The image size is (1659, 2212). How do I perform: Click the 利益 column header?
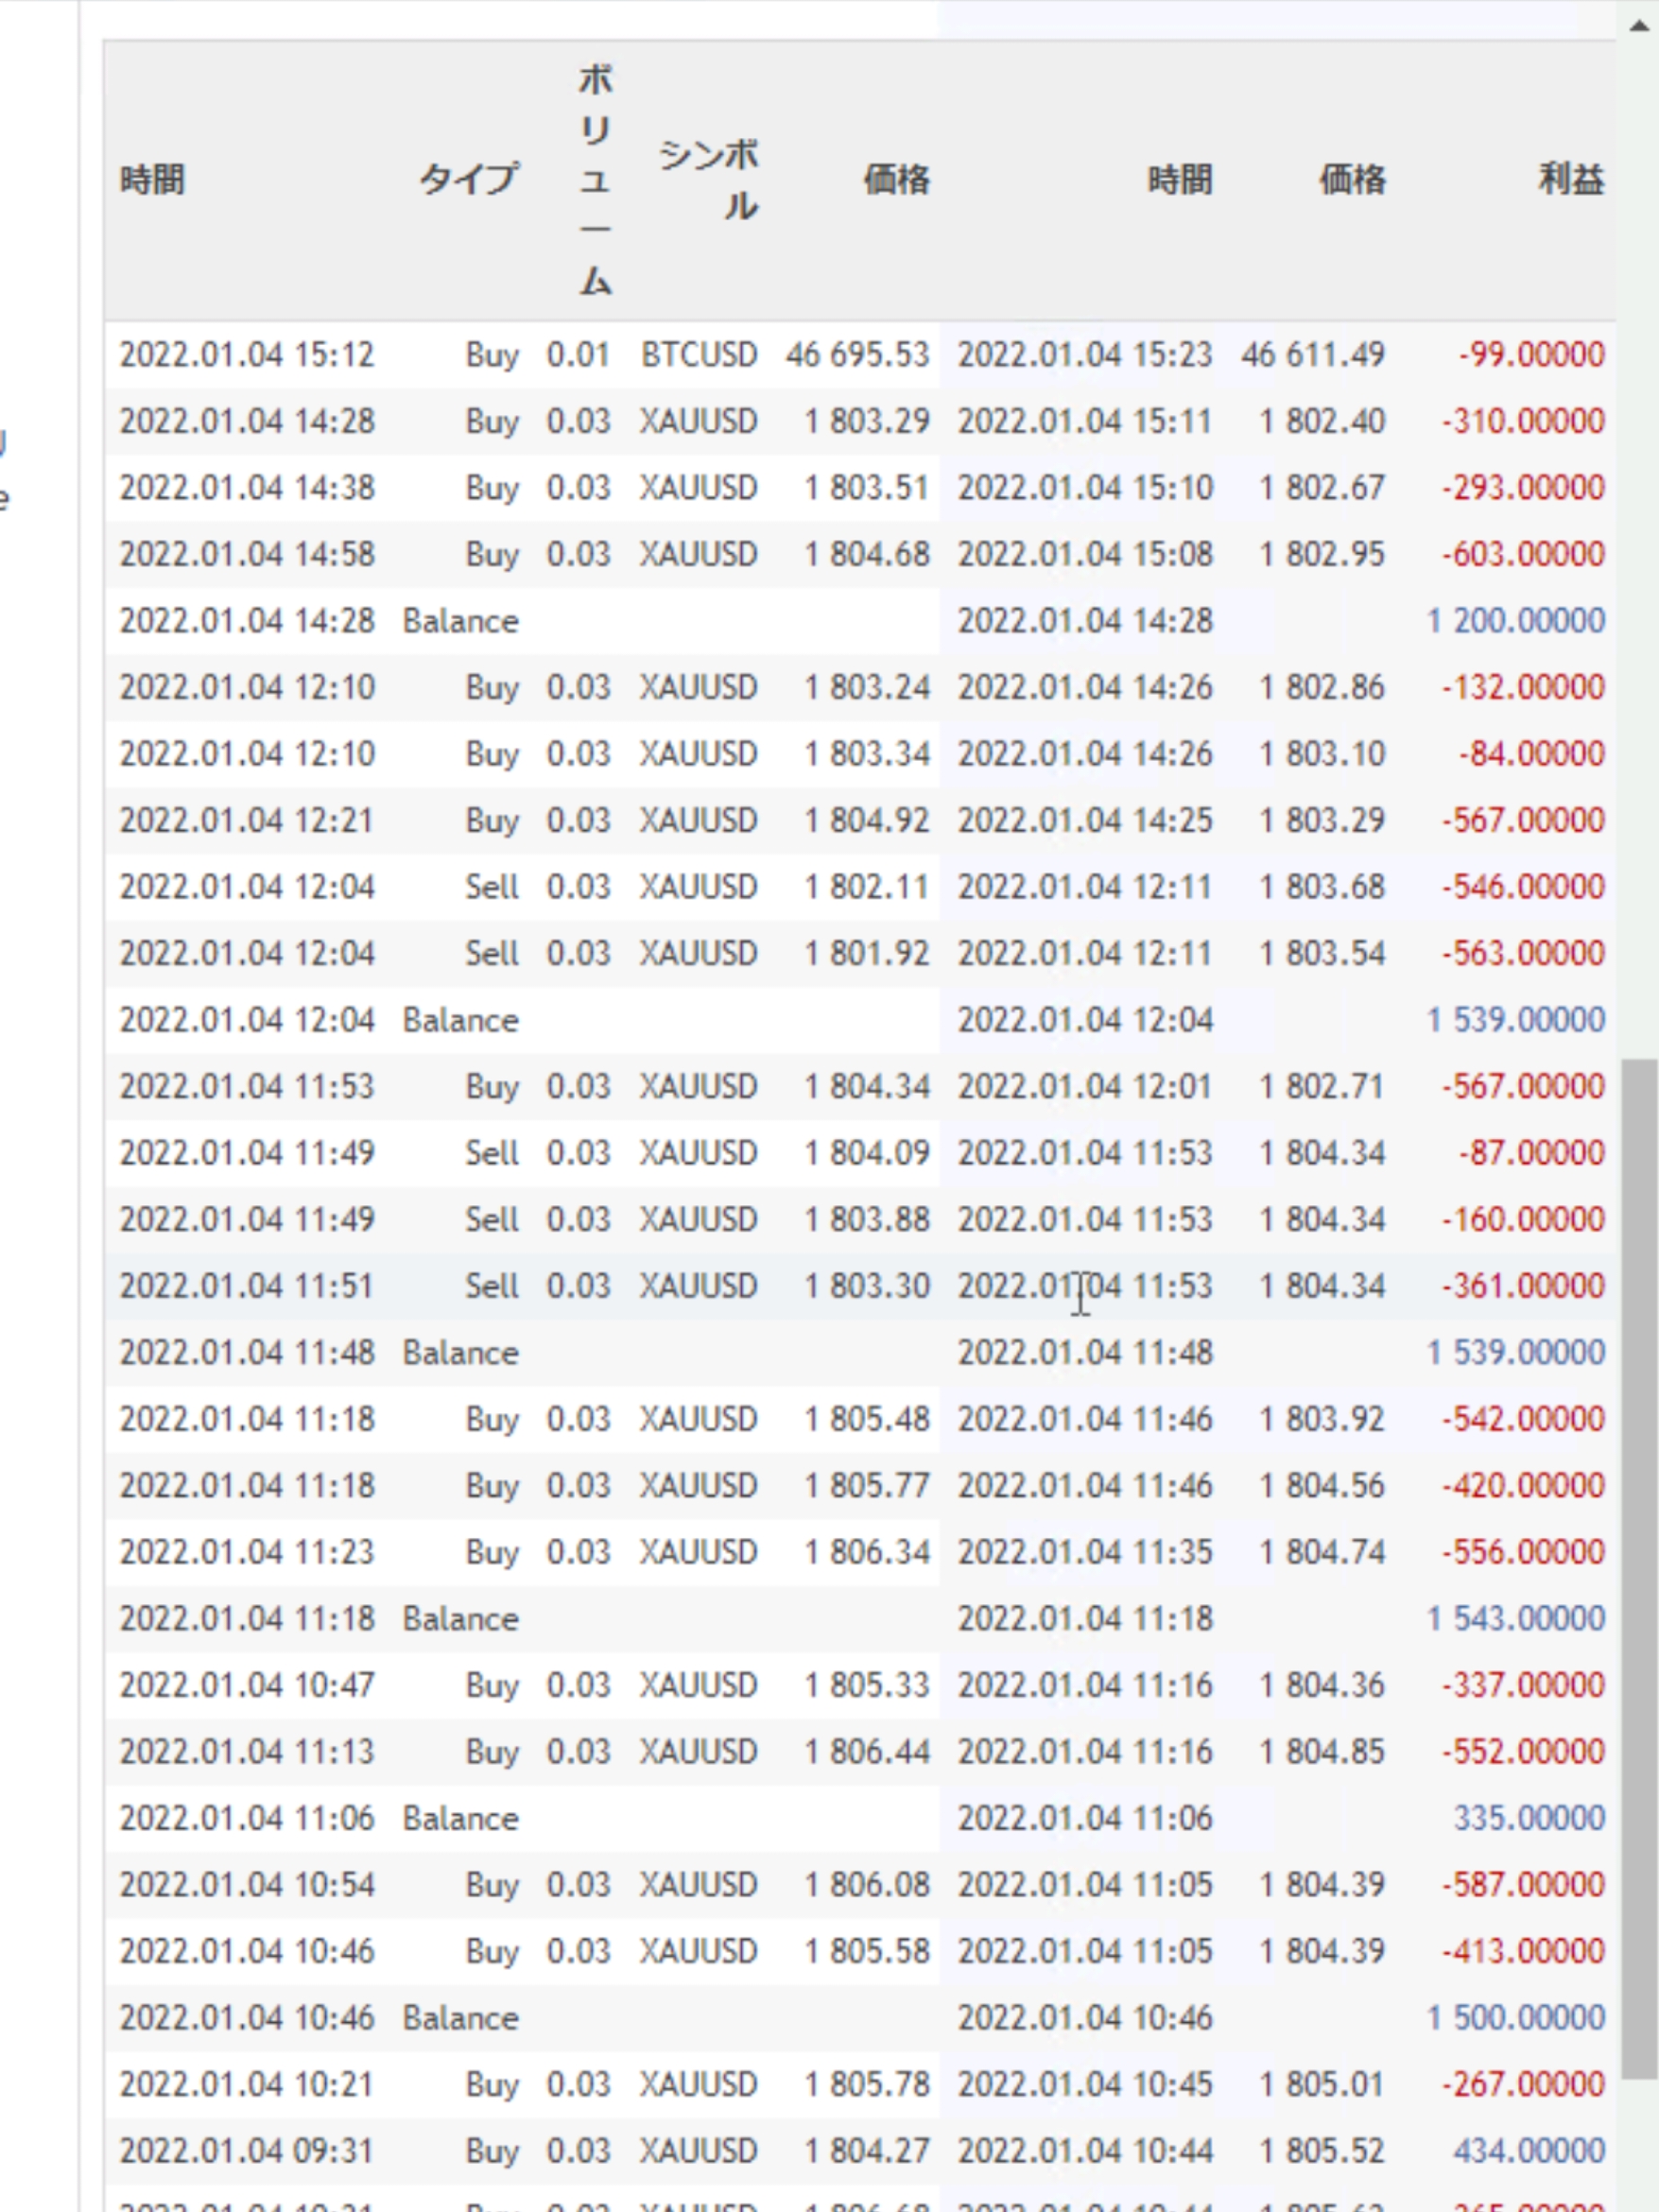tap(1570, 180)
